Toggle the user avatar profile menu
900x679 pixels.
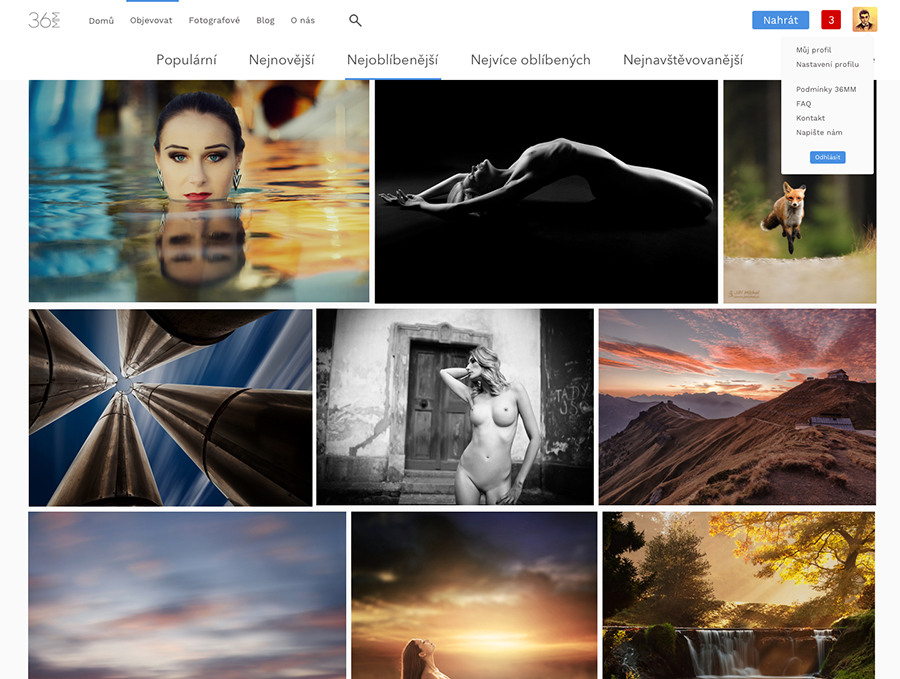[864, 20]
